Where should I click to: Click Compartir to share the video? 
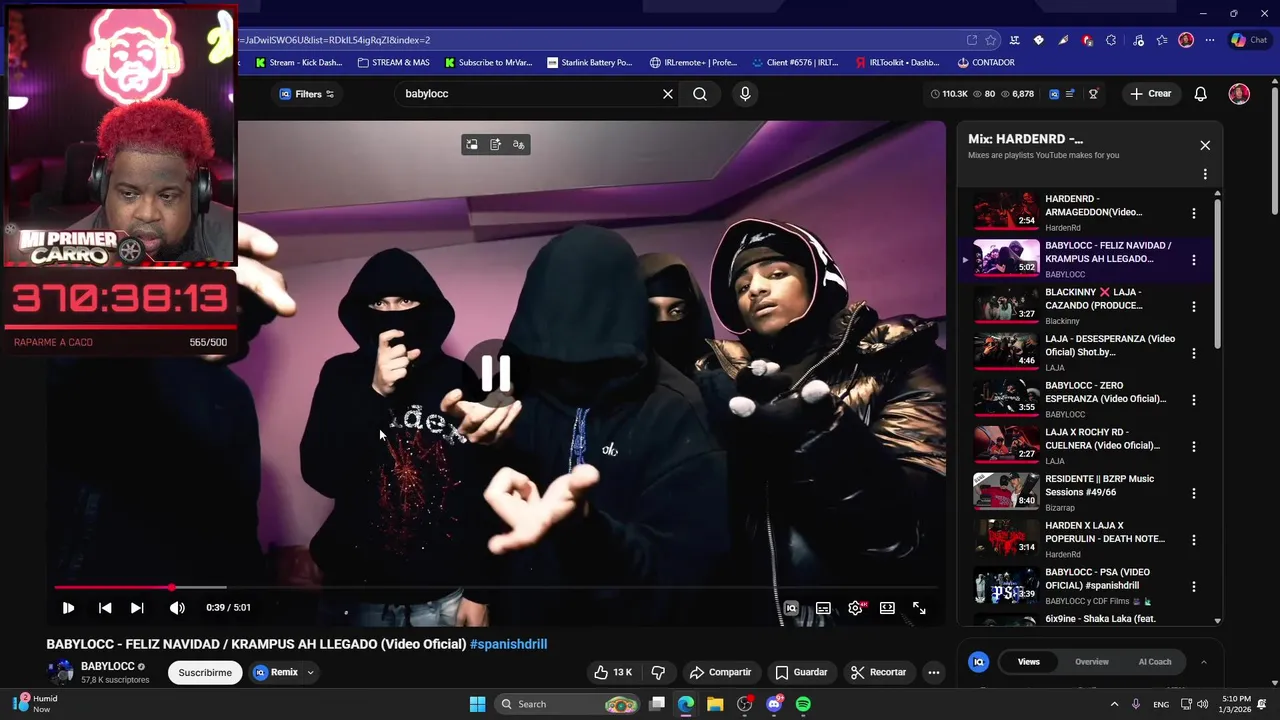(x=720, y=672)
